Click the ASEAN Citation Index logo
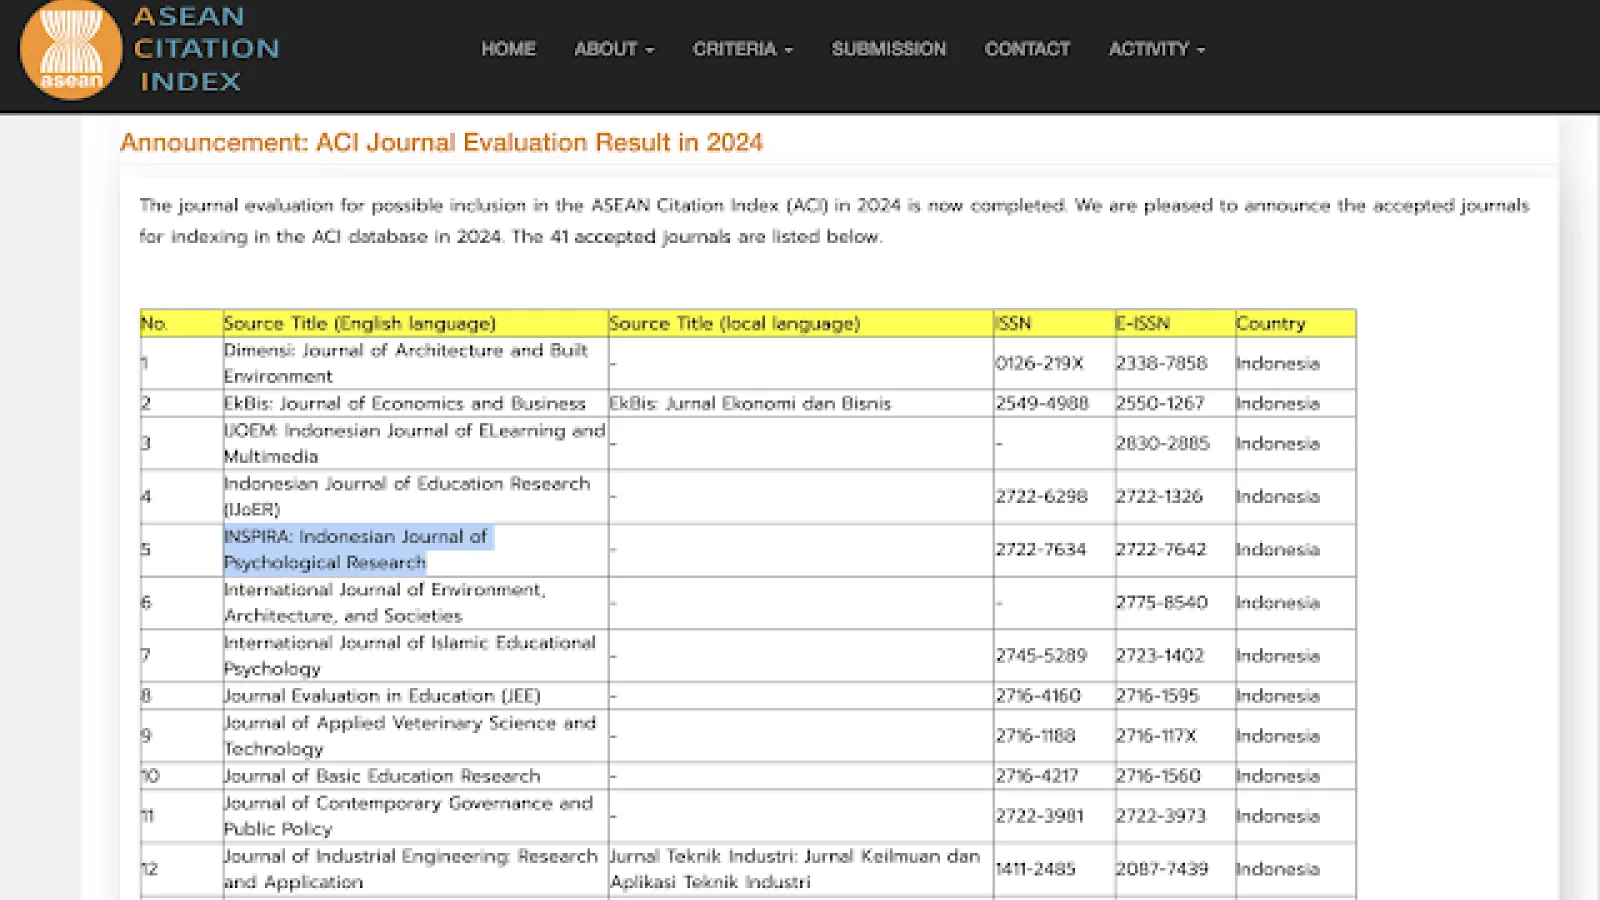Image resolution: width=1600 pixels, height=900 pixels. [x=150, y=49]
